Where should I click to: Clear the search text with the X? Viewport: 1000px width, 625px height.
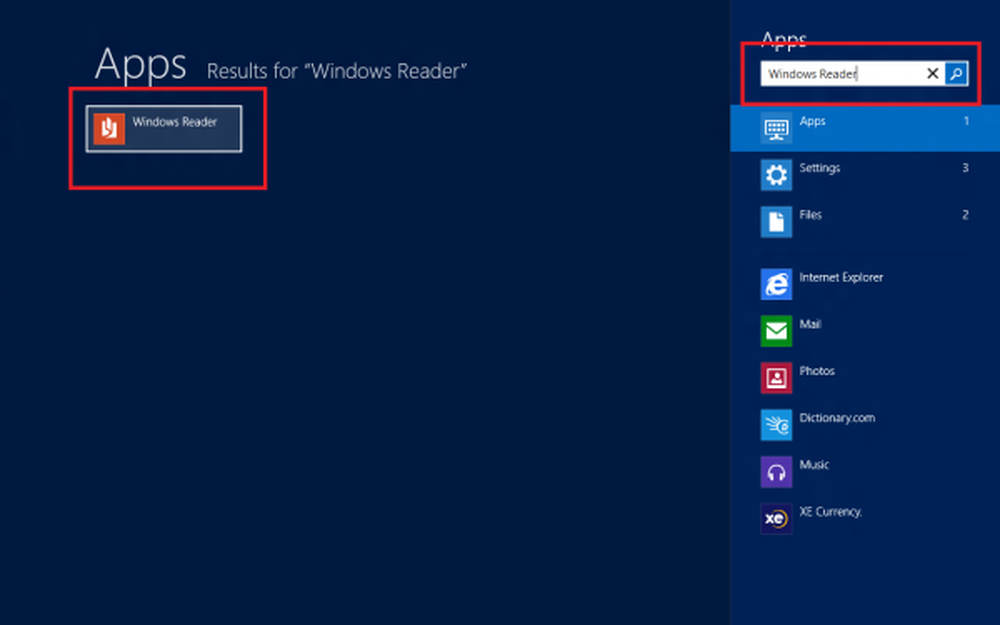tap(932, 74)
